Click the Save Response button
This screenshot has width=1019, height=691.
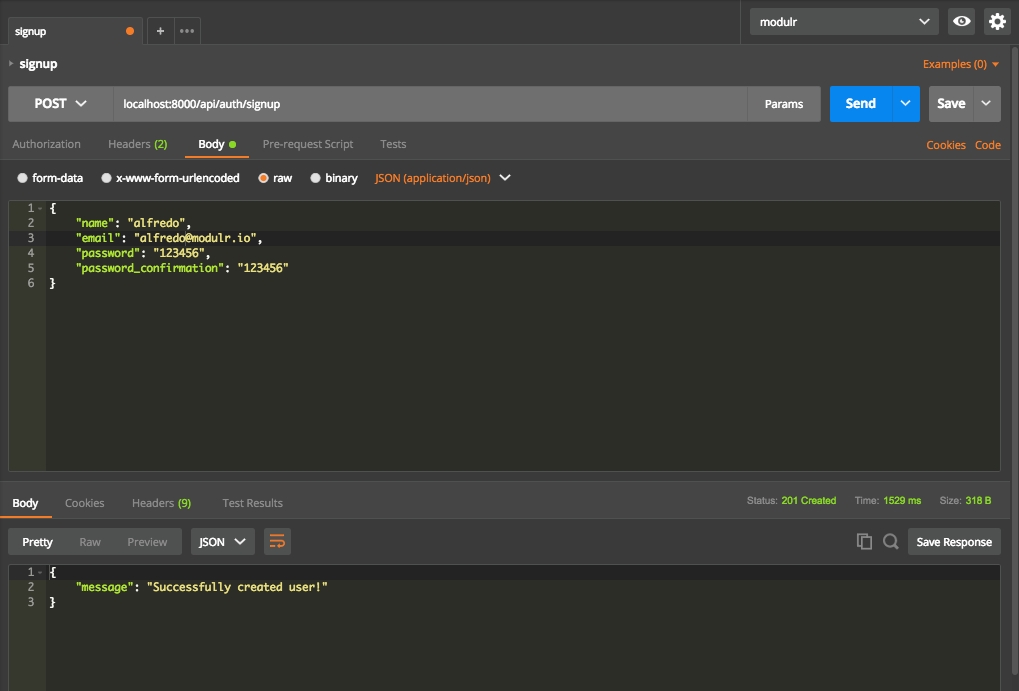click(x=954, y=542)
